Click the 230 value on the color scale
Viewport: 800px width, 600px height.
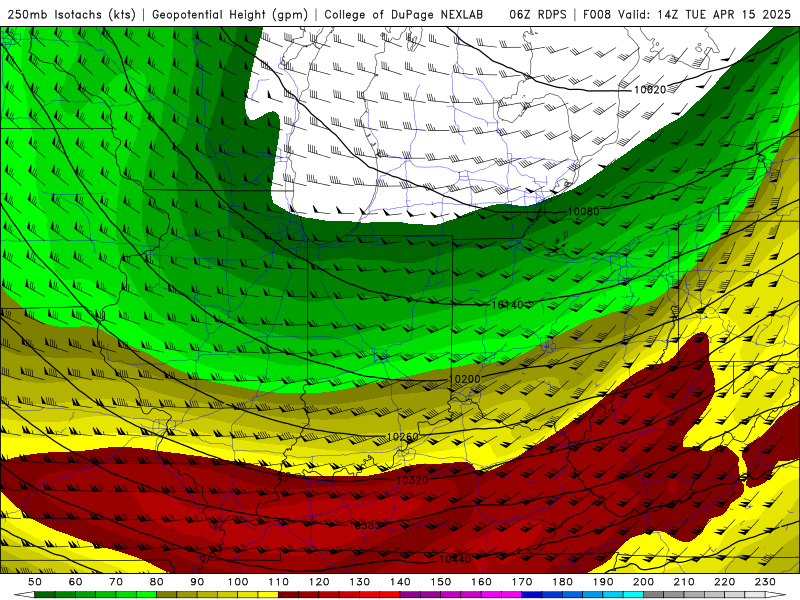(766, 582)
